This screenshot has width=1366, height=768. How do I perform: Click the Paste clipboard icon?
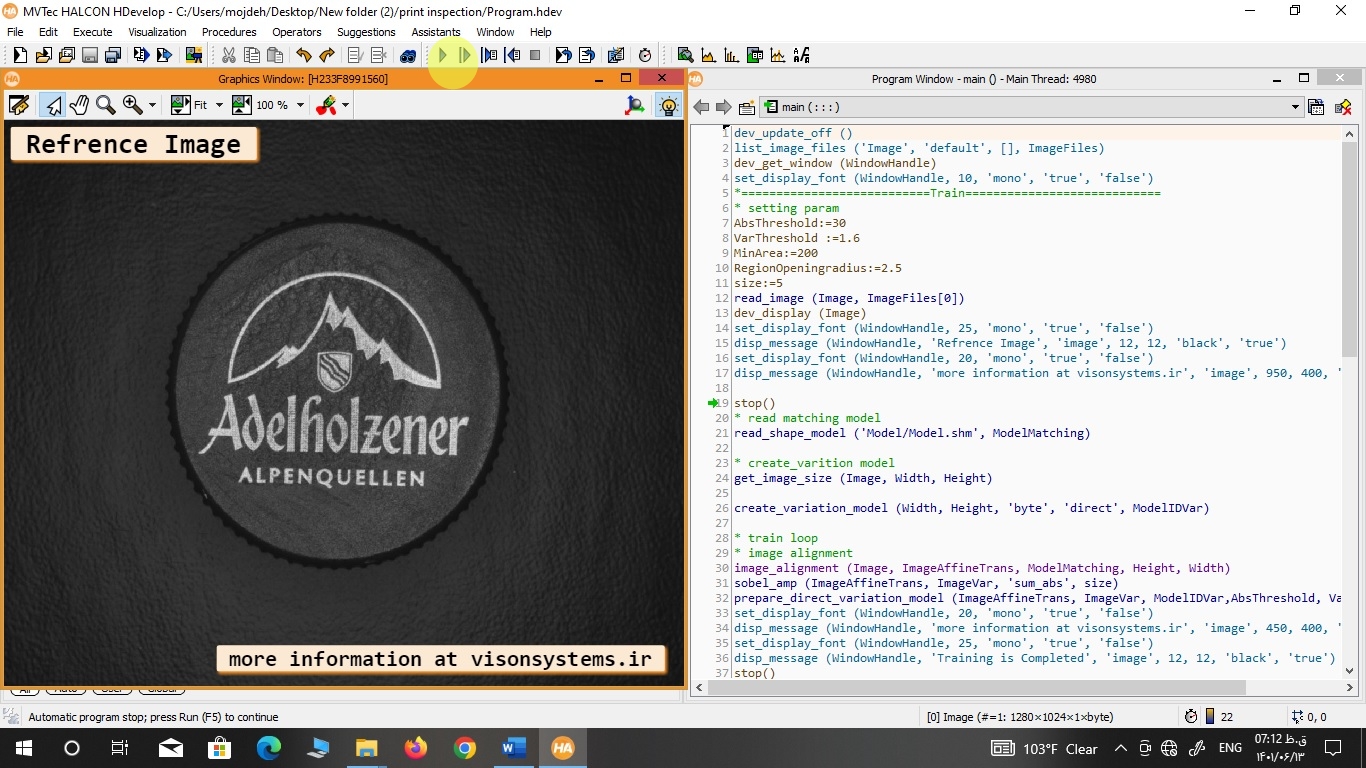click(x=275, y=56)
